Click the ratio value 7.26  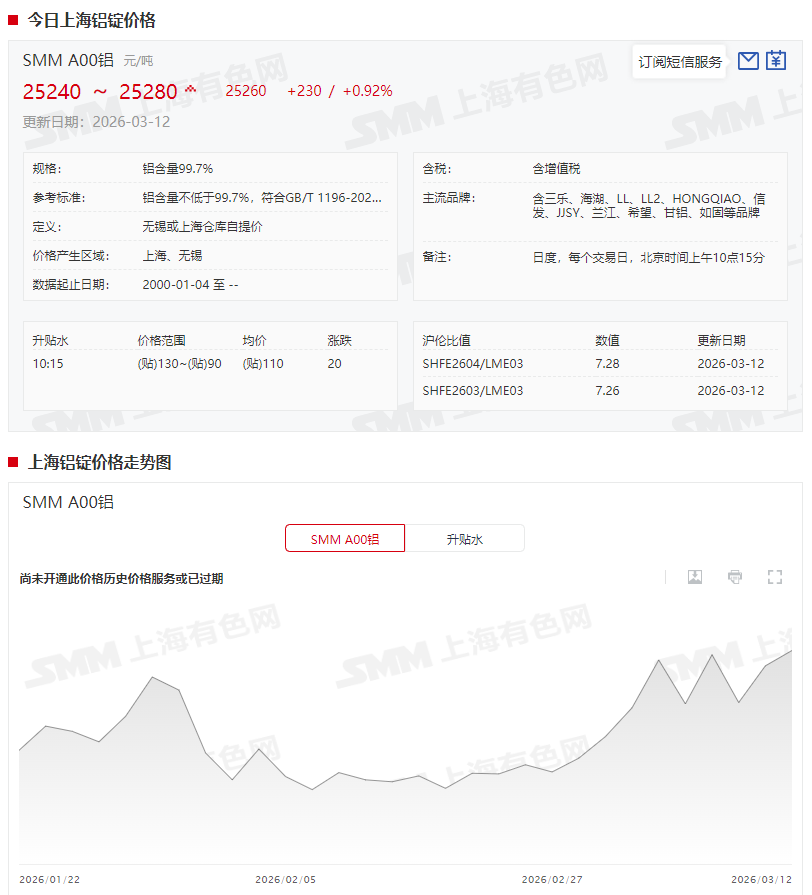[607, 390]
